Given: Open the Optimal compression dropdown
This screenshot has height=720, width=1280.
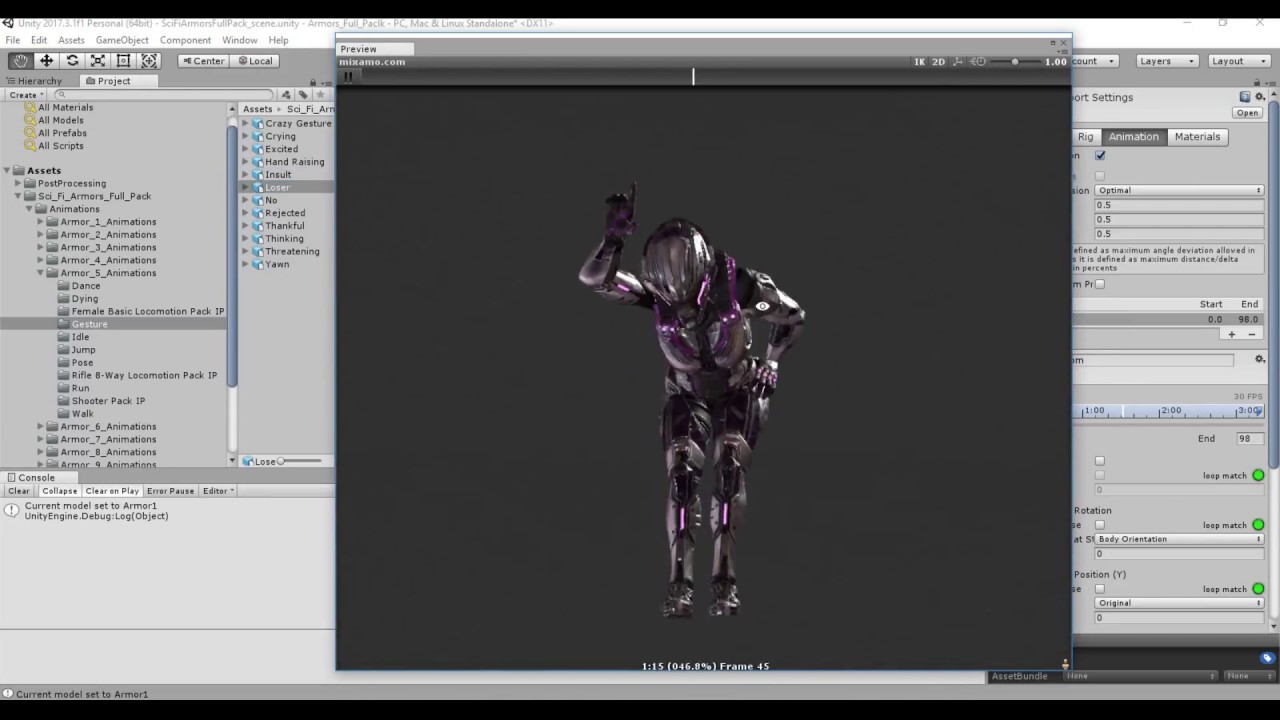Looking at the screenshot, I should pyautogui.click(x=1179, y=190).
